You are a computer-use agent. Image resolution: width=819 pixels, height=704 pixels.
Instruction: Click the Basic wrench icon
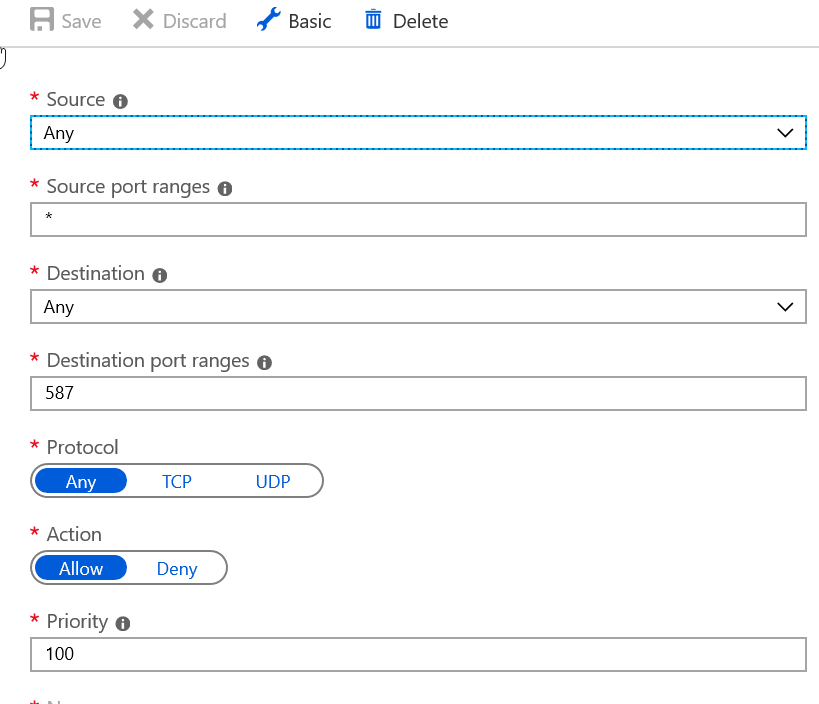click(268, 20)
